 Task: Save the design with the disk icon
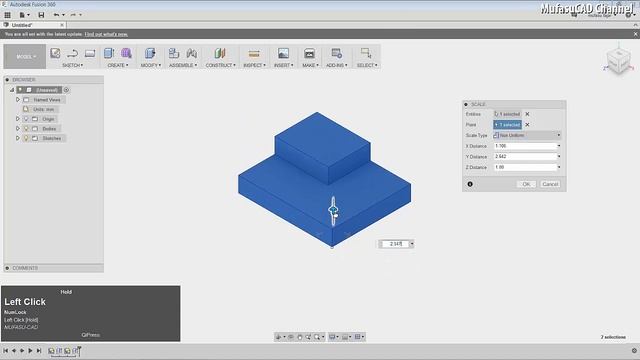pos(41,15)
